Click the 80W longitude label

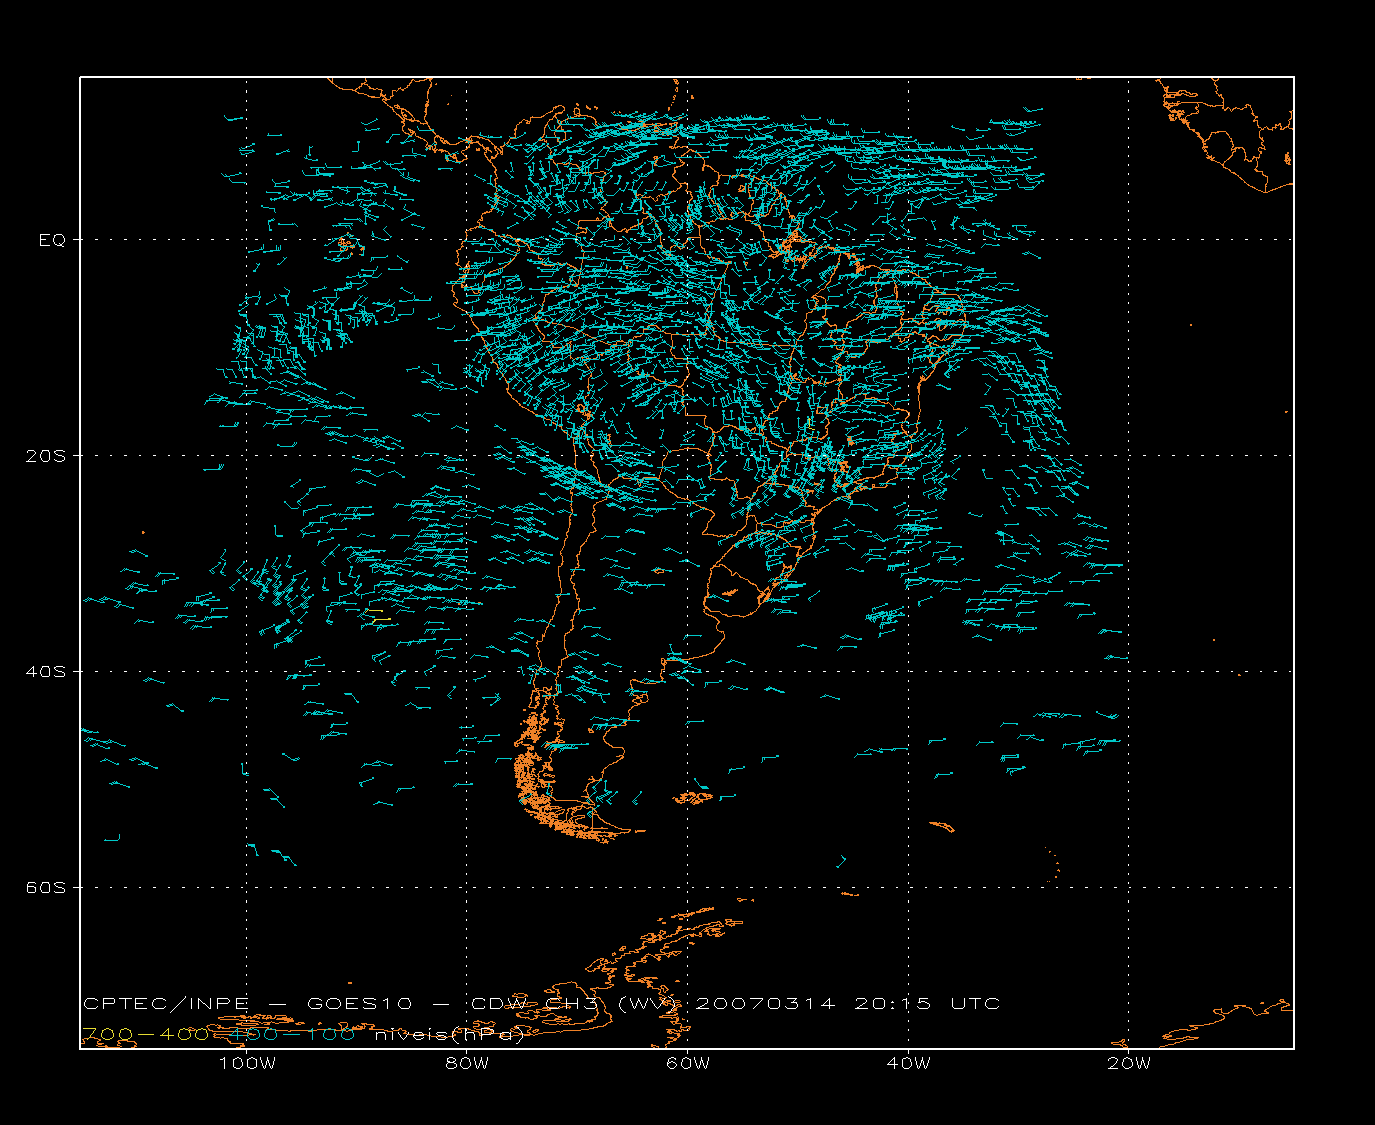point(467,1063)
